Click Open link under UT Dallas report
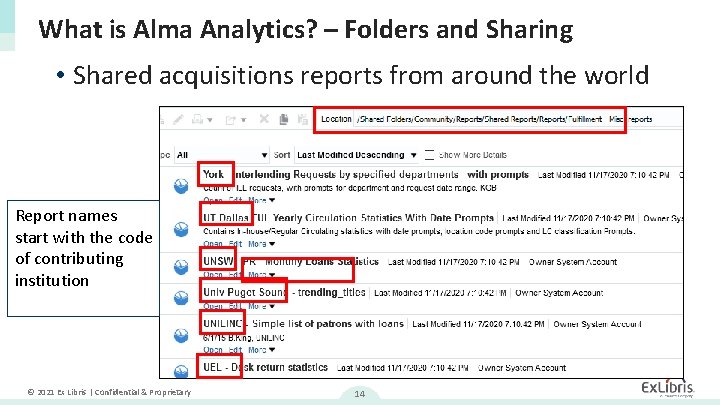720x405 pixels. [213, 244]
